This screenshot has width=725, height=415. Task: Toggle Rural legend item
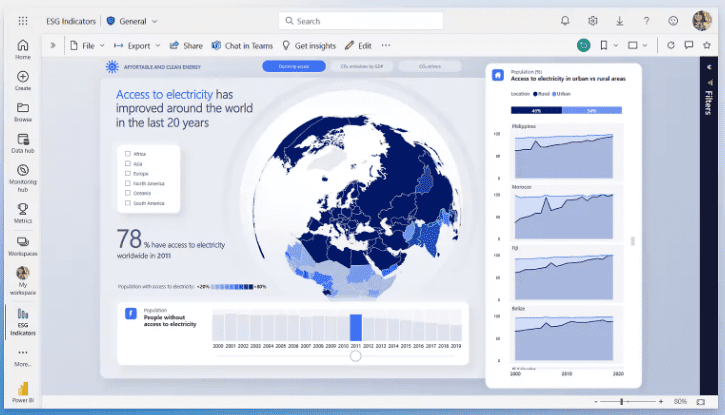[541, 94]
